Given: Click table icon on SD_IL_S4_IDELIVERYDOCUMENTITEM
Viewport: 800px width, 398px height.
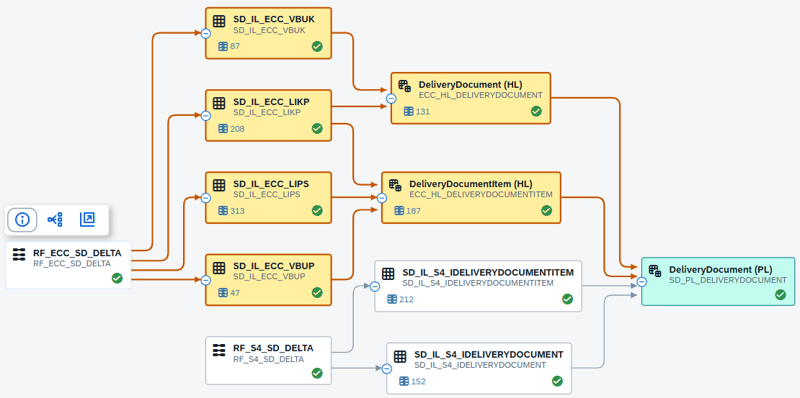Looking at the screenshot, I should tap(388, 273).
